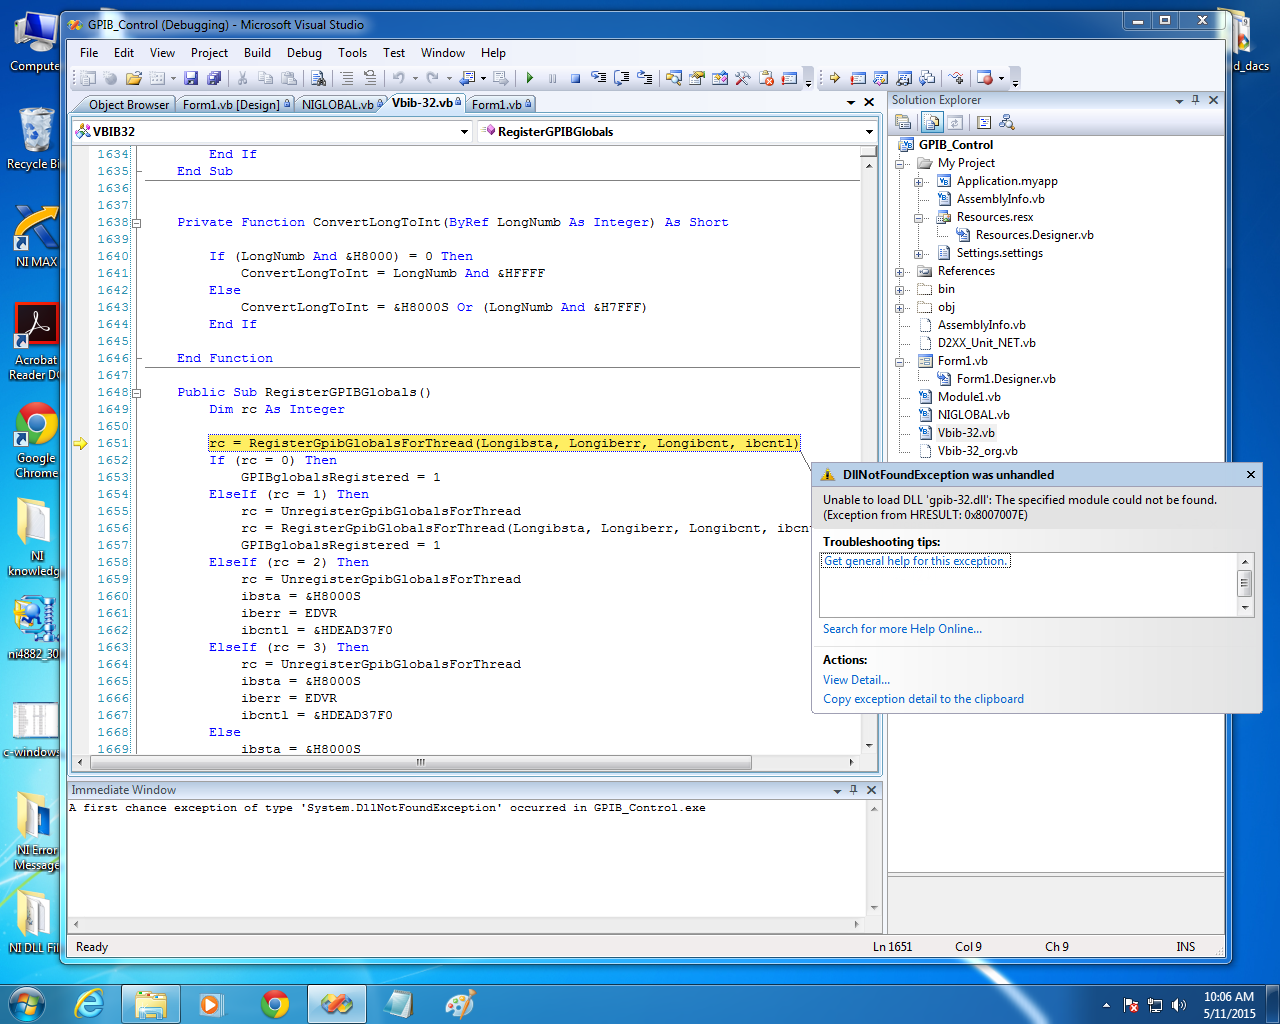Image resolution: width=1280 pixels, height=1024 pixels.
Task: Click the Properties icon in Solution Explorer toolbar
Action: [x=903, y=122]
